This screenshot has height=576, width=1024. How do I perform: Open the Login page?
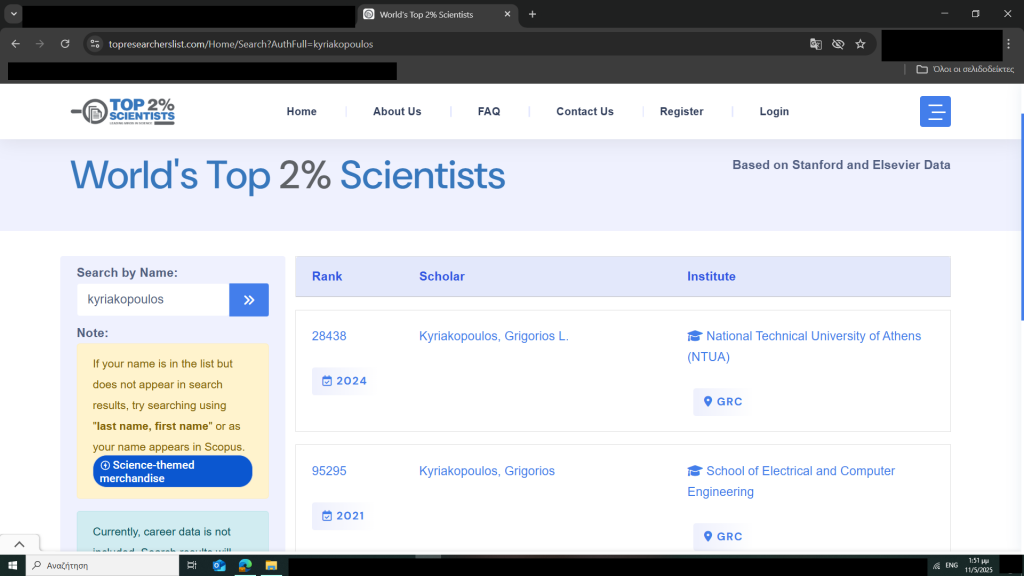click(x=775, y=112)
